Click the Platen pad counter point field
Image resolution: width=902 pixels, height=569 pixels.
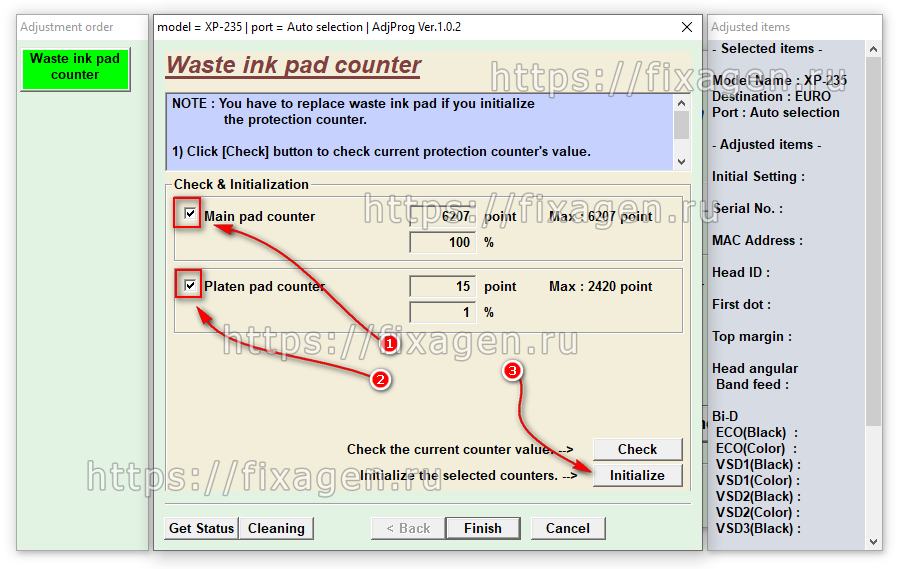442,286
